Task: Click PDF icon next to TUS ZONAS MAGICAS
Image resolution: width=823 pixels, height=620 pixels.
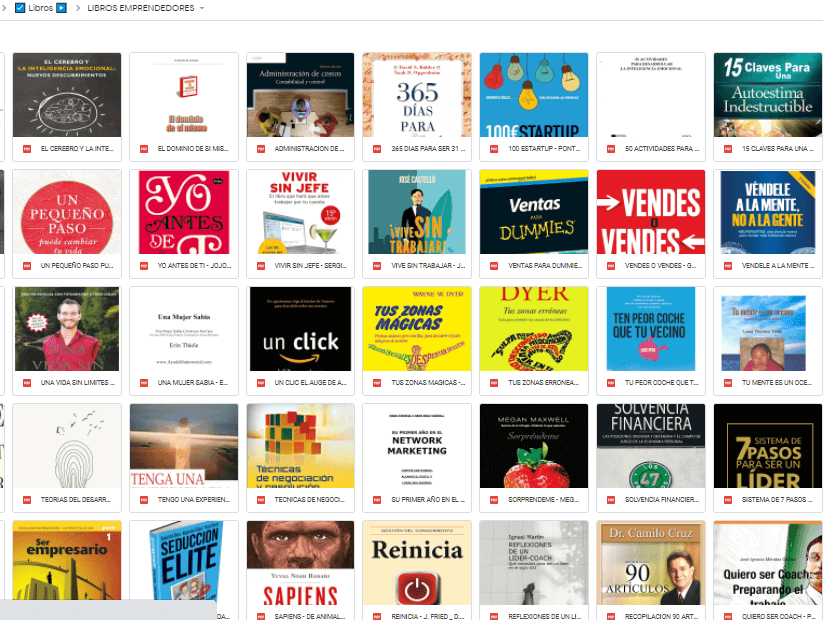Action: [377, 383]
